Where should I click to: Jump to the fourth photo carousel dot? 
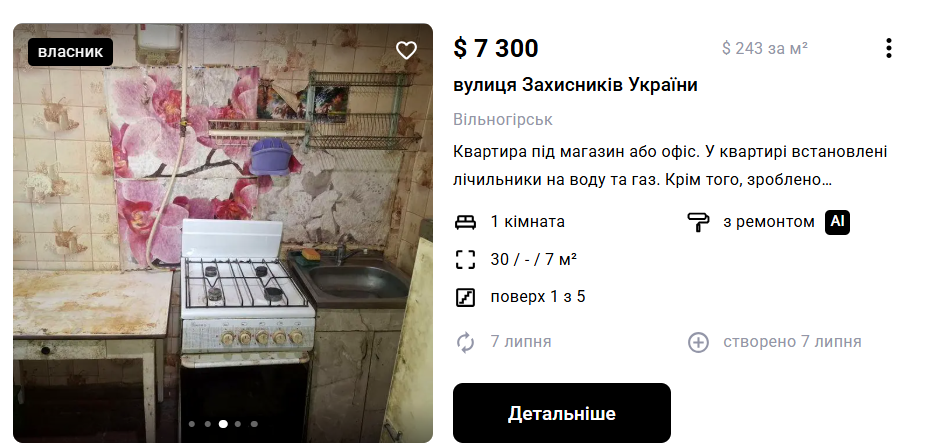pyautogui.click(x=238, y=424)
